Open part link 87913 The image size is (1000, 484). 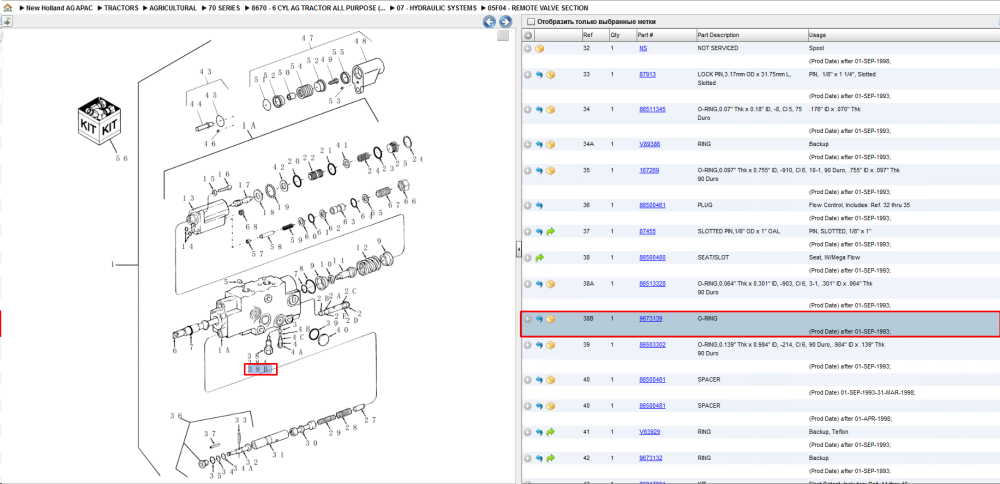coord(647,75)
